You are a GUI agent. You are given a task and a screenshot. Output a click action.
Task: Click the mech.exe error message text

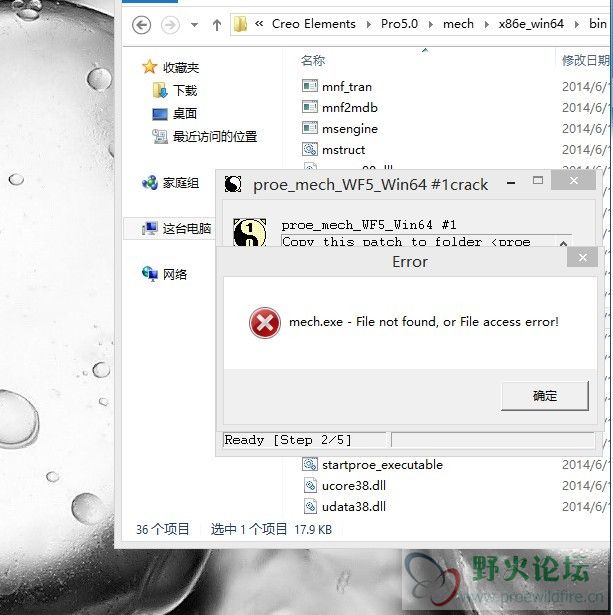[424, 322]
